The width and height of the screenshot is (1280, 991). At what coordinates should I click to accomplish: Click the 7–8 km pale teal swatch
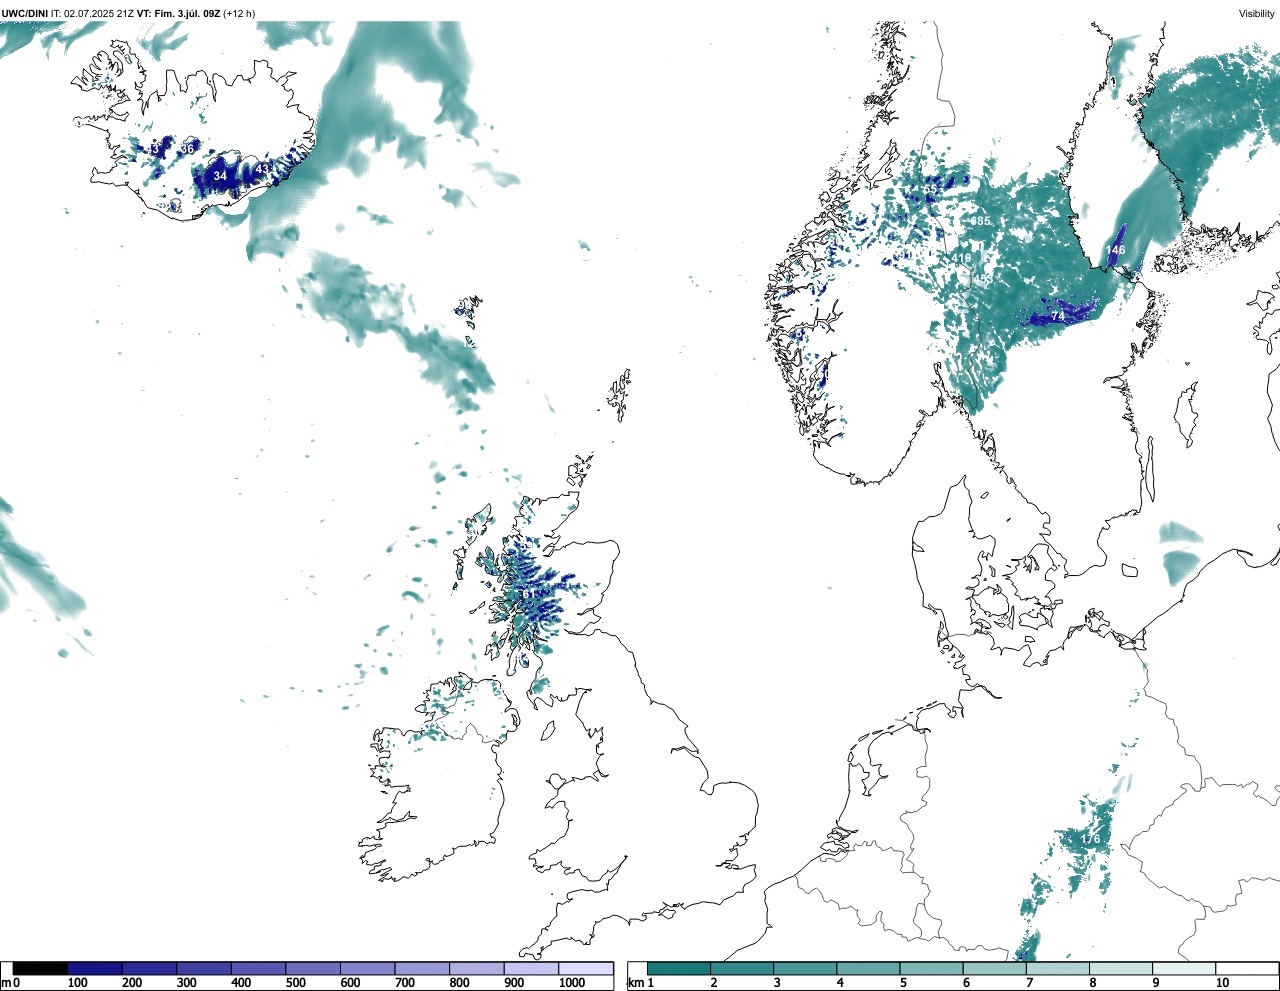tap(1057, 968)
